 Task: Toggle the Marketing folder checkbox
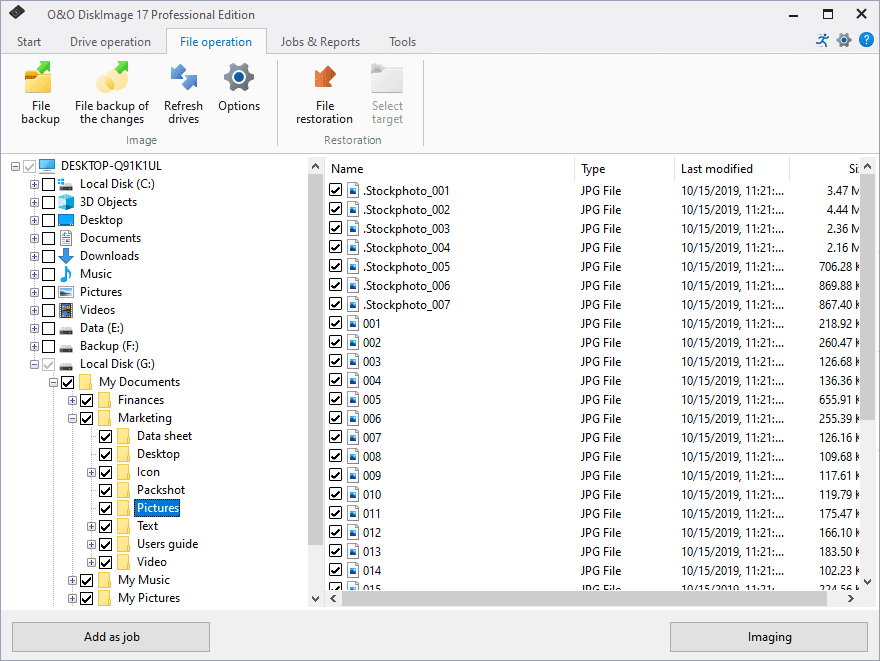(x=86, y=418)
